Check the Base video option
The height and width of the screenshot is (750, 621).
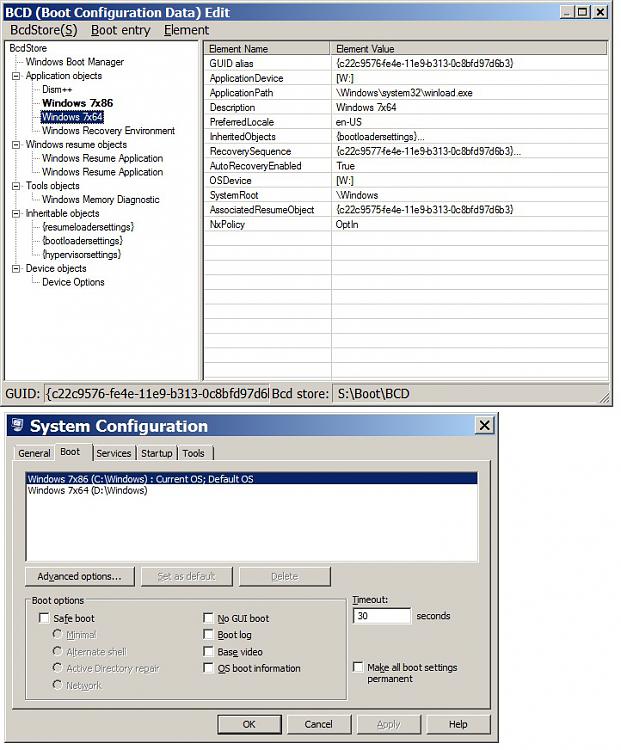point(208,651)
